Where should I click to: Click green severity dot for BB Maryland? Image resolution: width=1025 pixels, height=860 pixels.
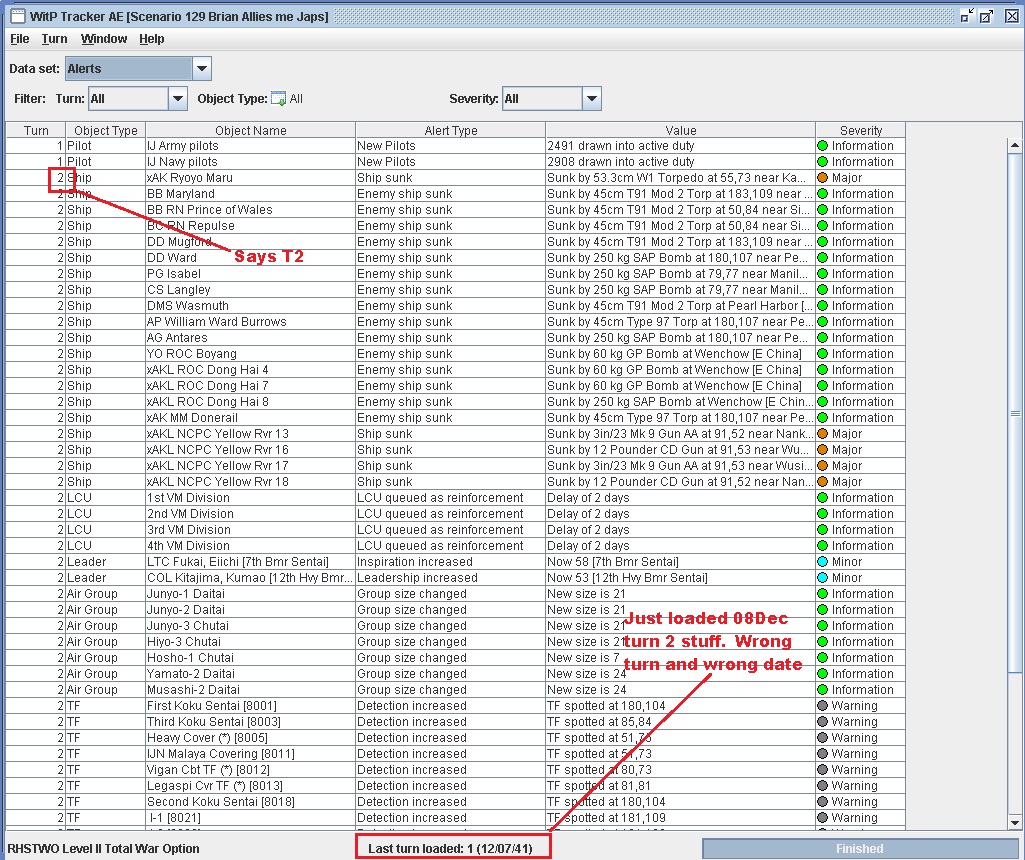822,193
